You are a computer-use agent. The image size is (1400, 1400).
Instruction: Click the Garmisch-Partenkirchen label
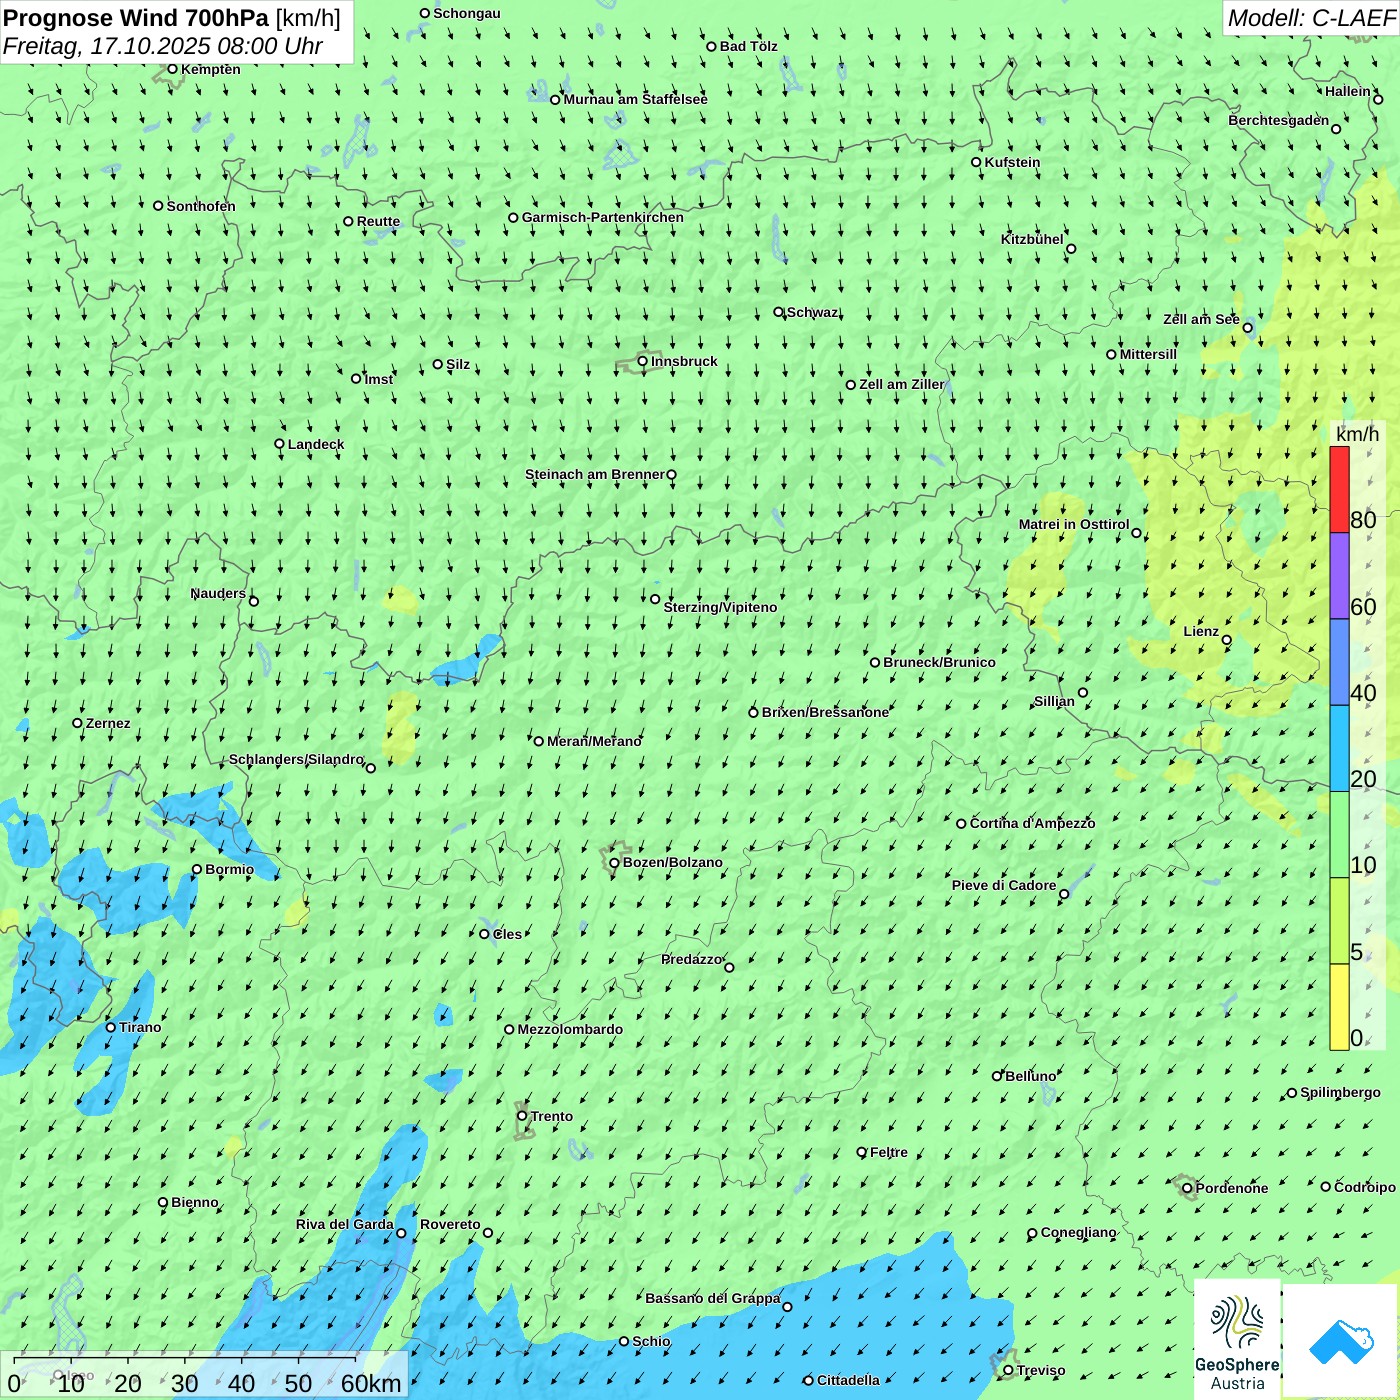(x=603, y=217)
